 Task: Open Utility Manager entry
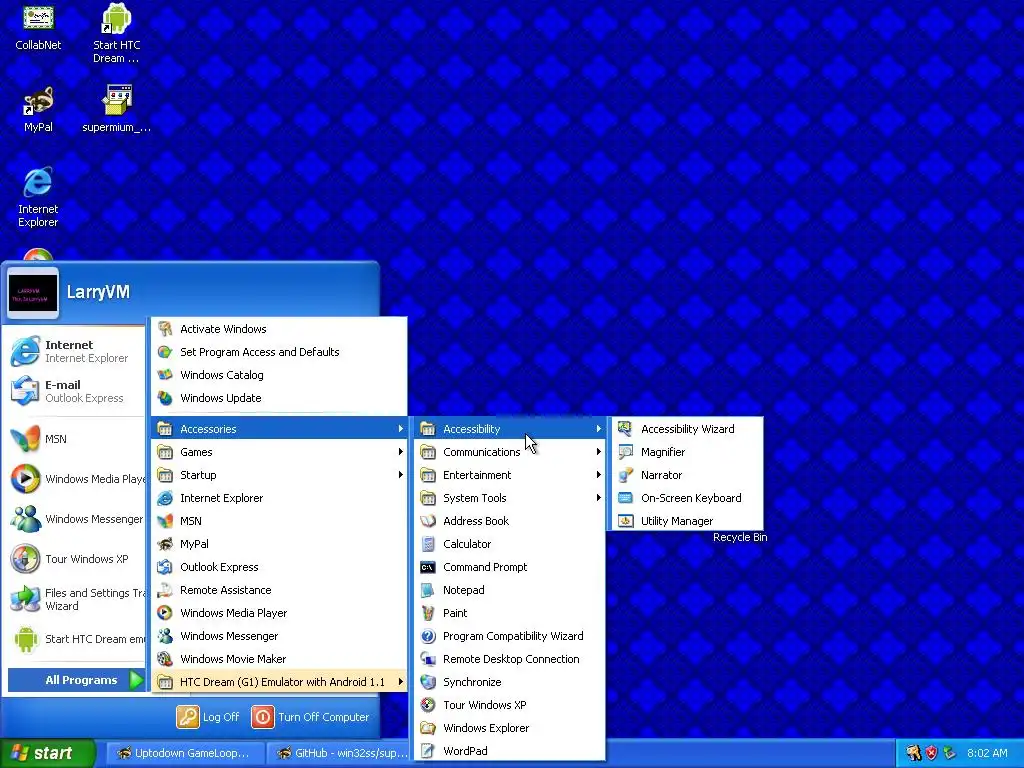(684, 520)
